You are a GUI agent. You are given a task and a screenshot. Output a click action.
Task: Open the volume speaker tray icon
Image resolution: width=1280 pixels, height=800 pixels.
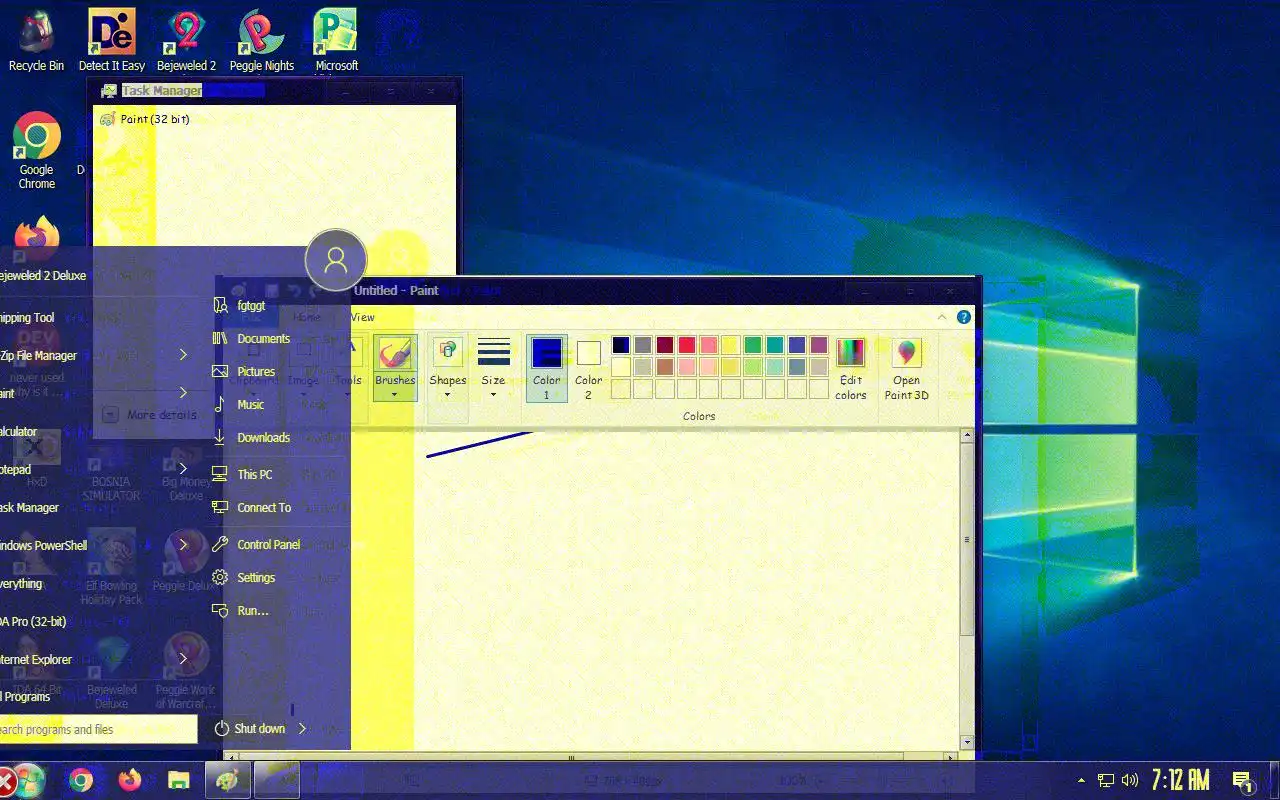[1130, 780]
